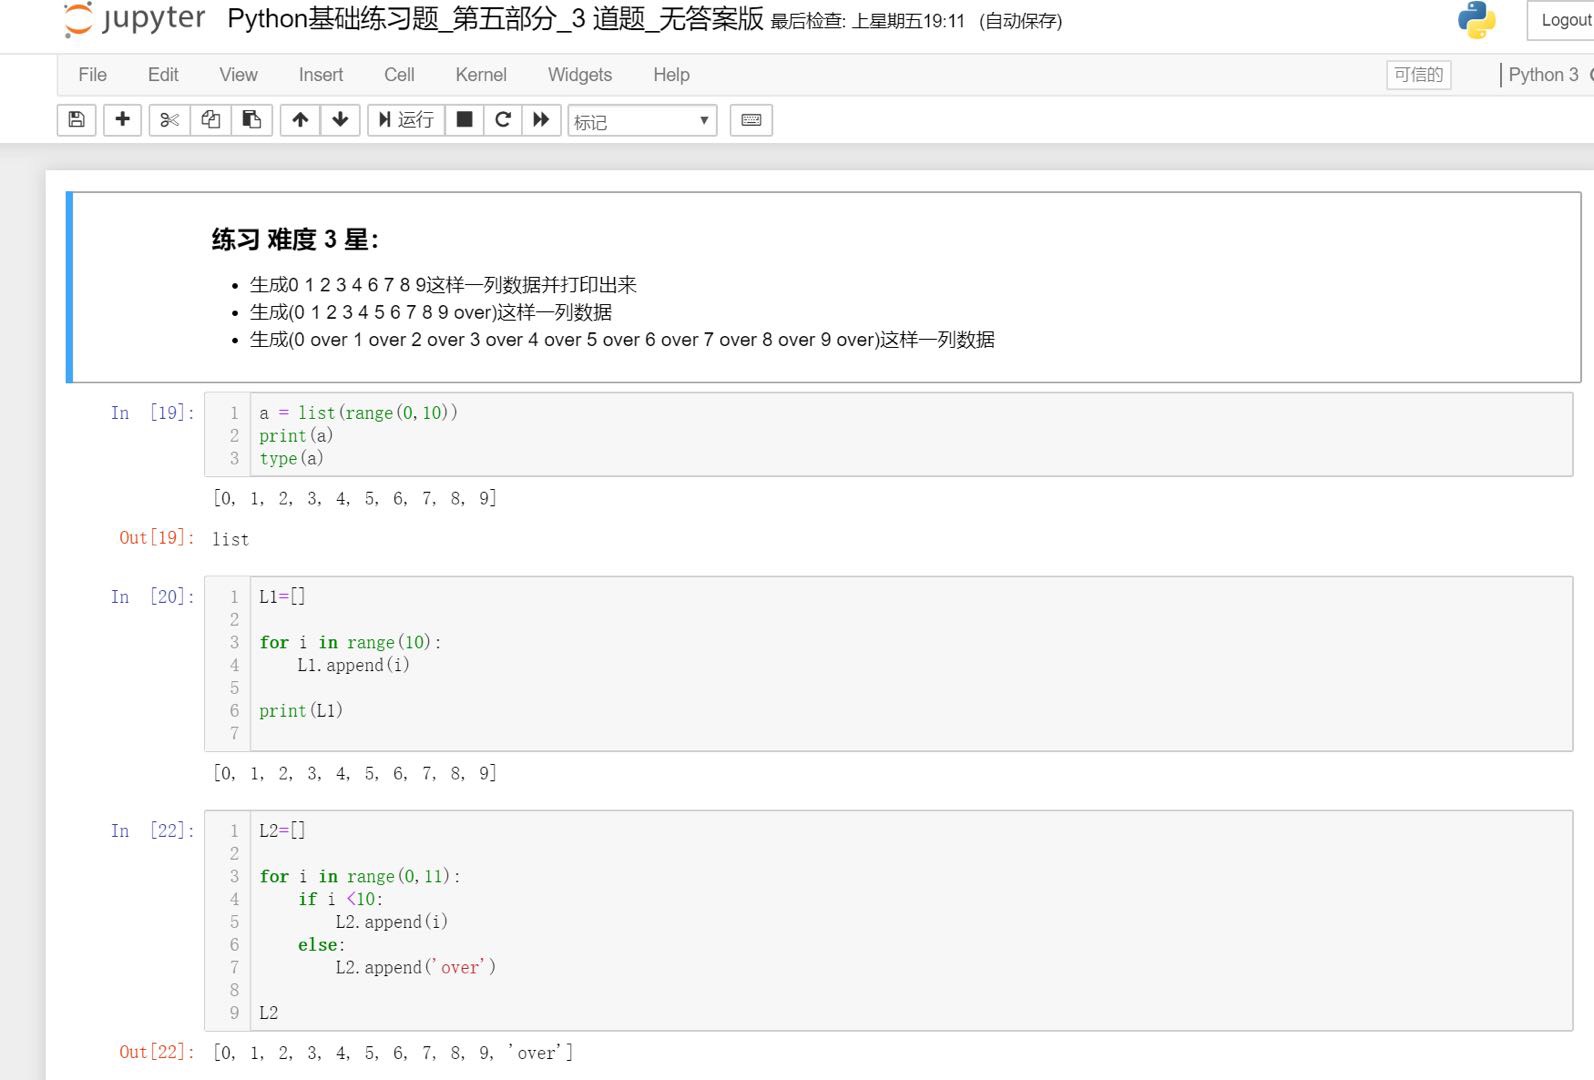This screenshot has height=1080, width=1594.
Task: Open the Widgets menu
Action: (580, 75)
